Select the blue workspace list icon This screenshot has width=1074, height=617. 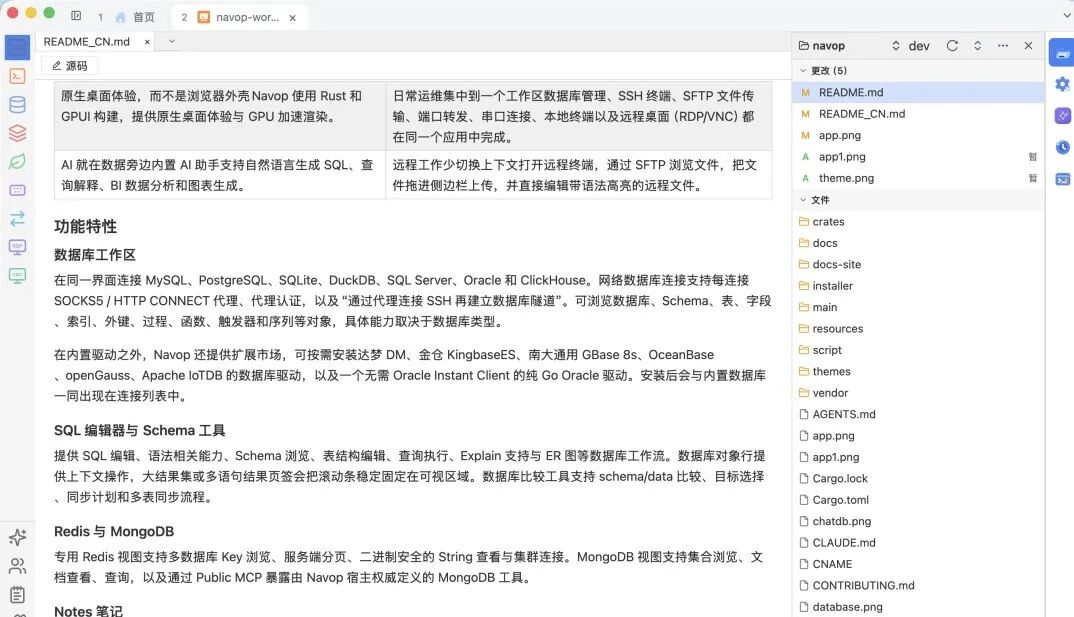point(17,47)
